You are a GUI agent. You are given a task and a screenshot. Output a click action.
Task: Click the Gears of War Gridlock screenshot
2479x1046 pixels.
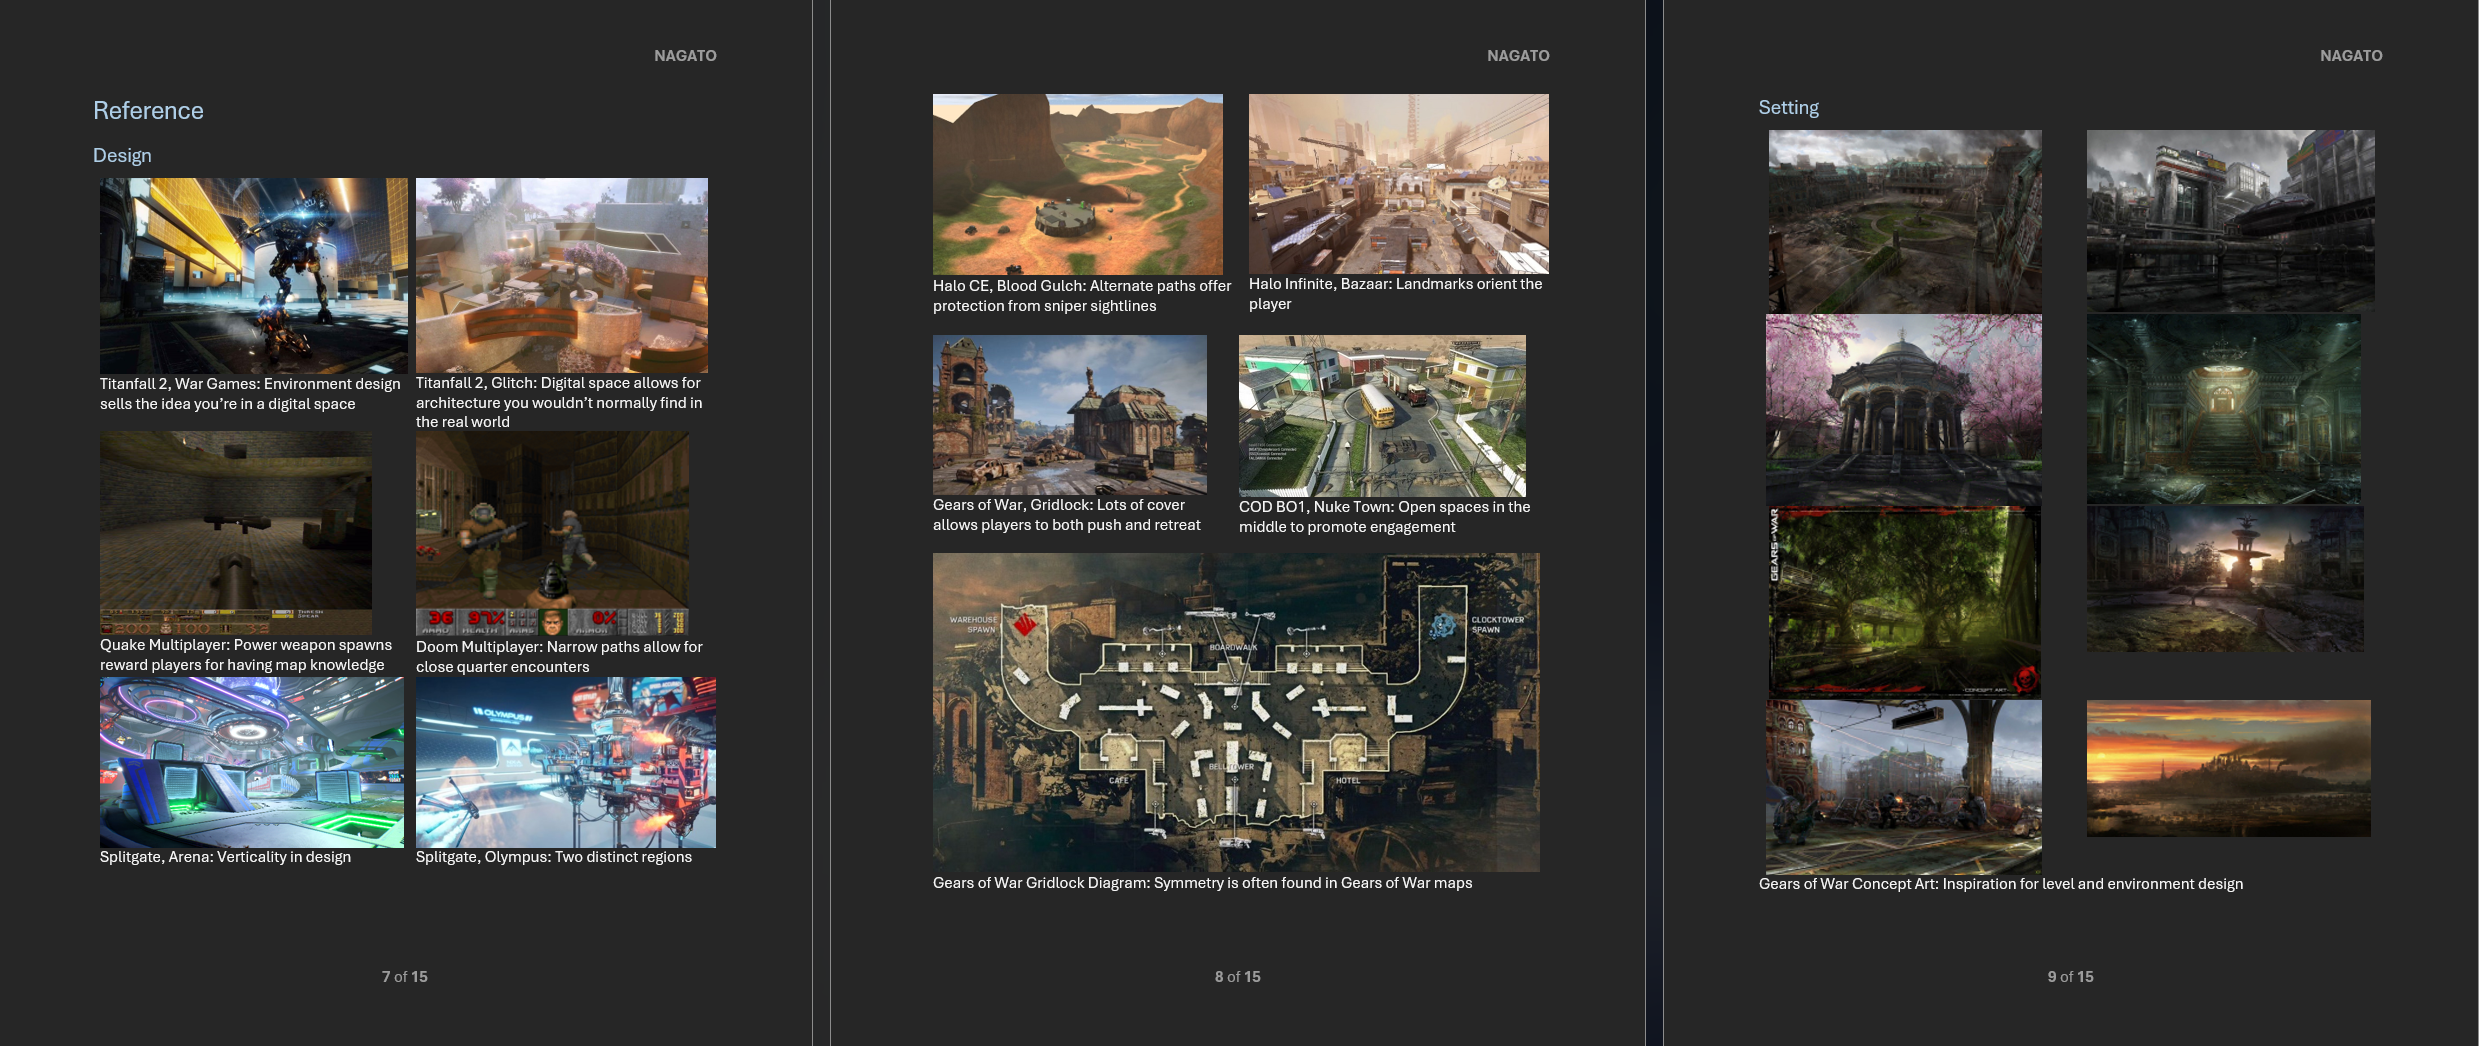point(1069,414)
